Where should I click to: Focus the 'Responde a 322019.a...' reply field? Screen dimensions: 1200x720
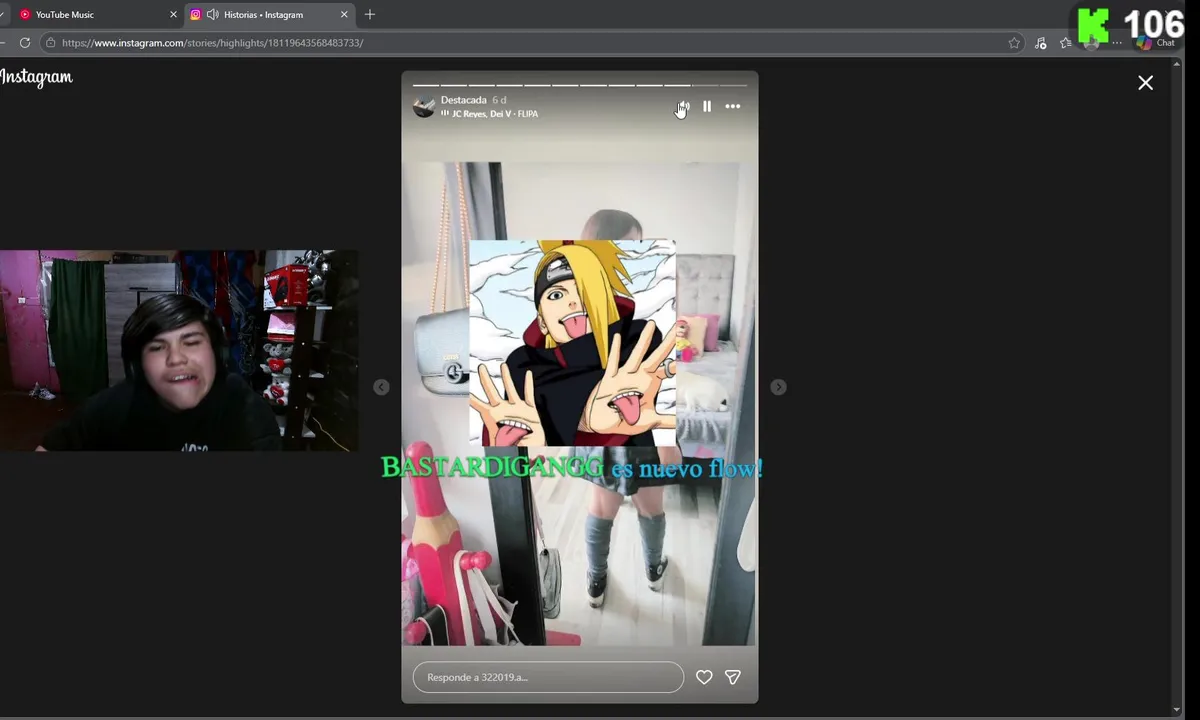coord(548,677)
